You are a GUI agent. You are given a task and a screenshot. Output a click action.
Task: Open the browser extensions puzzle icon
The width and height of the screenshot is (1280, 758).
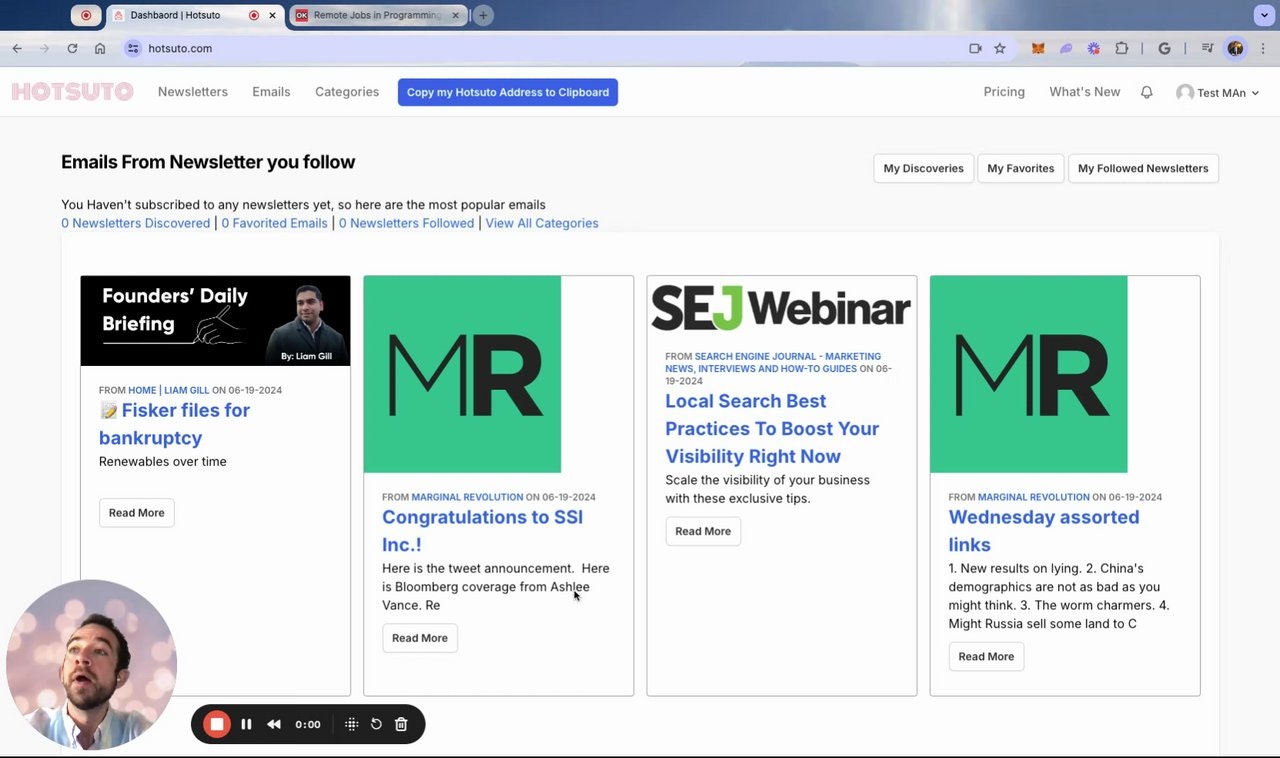(1121, 48)
